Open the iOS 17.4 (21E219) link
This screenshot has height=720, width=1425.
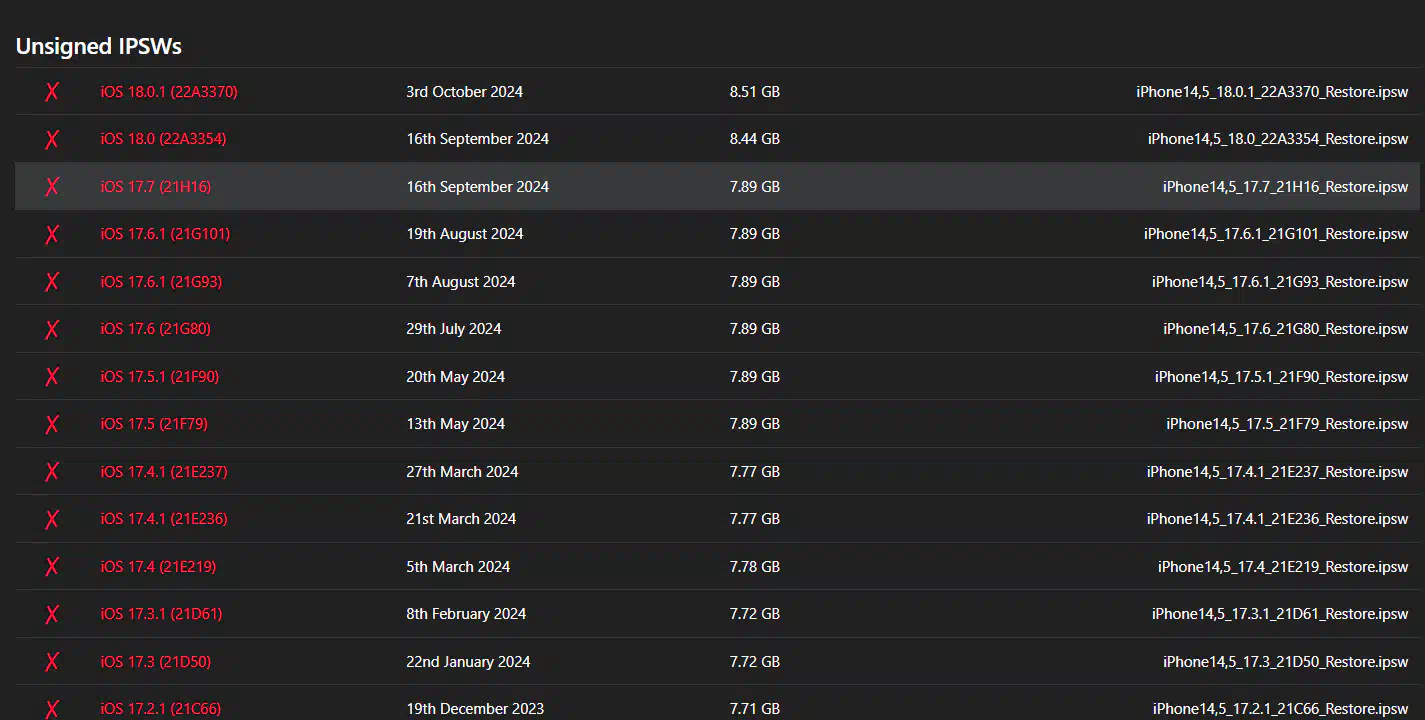point(158,567)
